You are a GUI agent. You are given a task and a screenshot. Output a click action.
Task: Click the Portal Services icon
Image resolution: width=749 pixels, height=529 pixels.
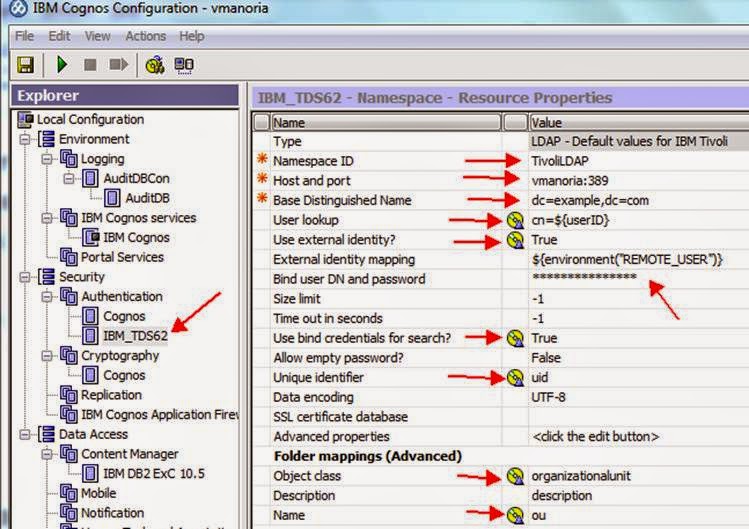click(x=69, y=257)
